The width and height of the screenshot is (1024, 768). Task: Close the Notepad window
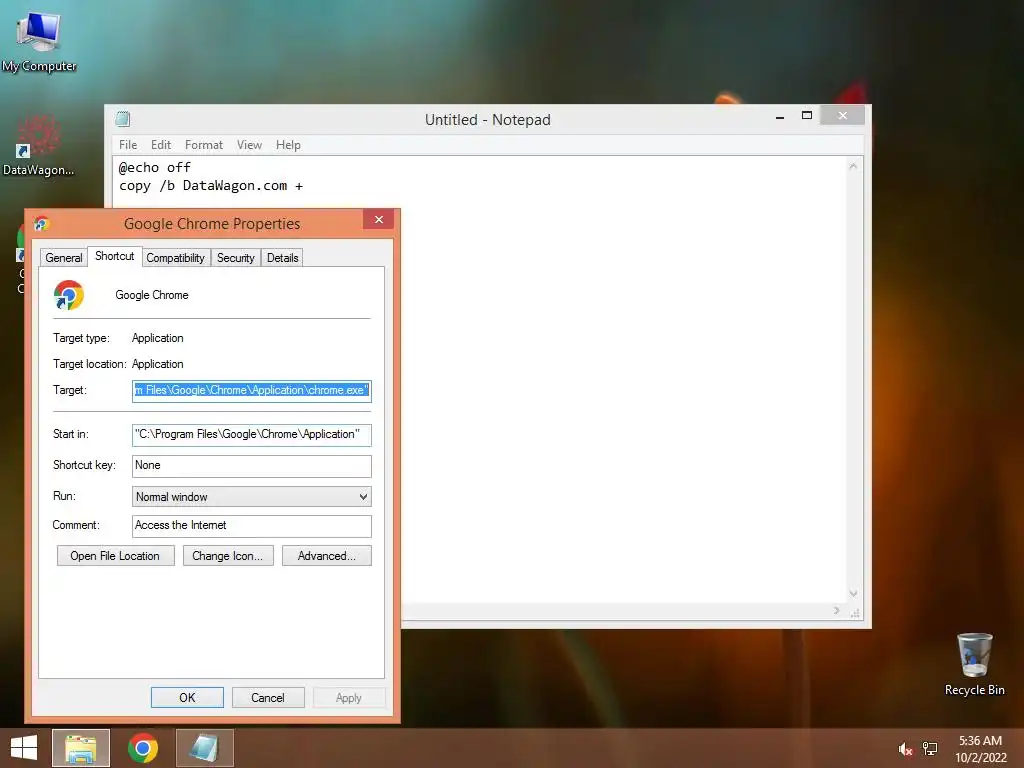[x=842, y=116]
